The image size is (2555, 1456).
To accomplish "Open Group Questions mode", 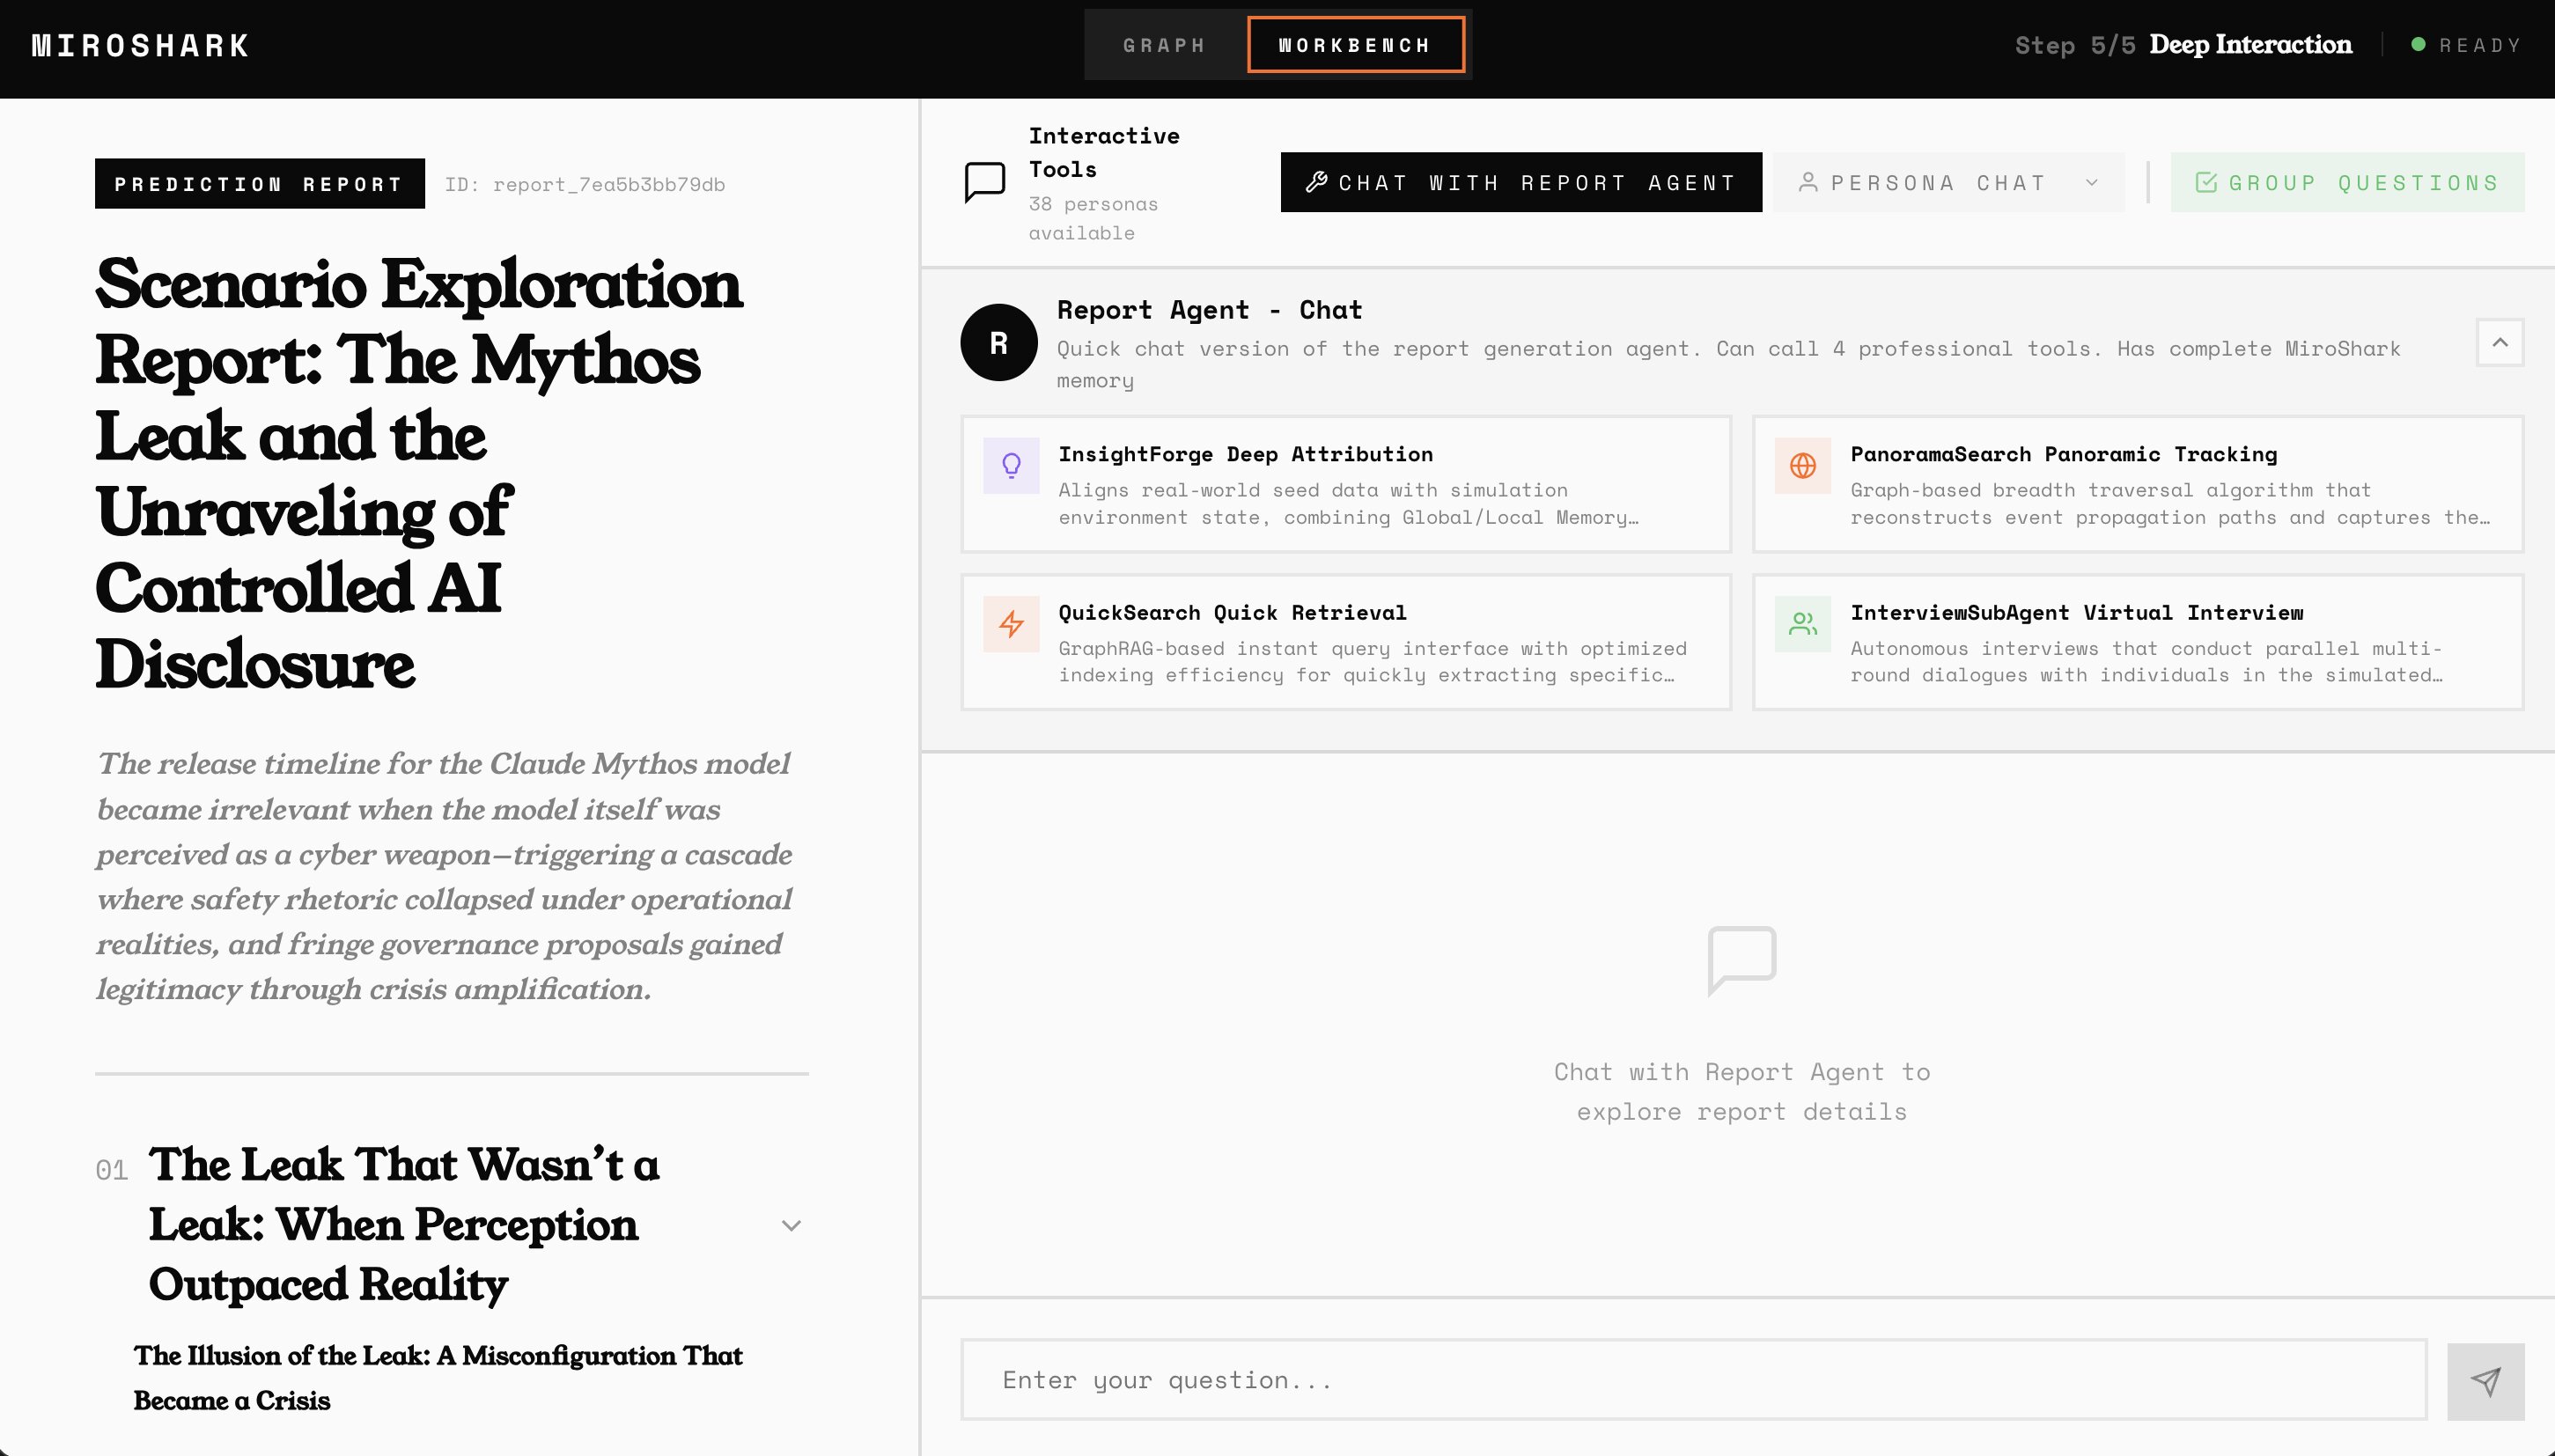I will point(2346,183).
